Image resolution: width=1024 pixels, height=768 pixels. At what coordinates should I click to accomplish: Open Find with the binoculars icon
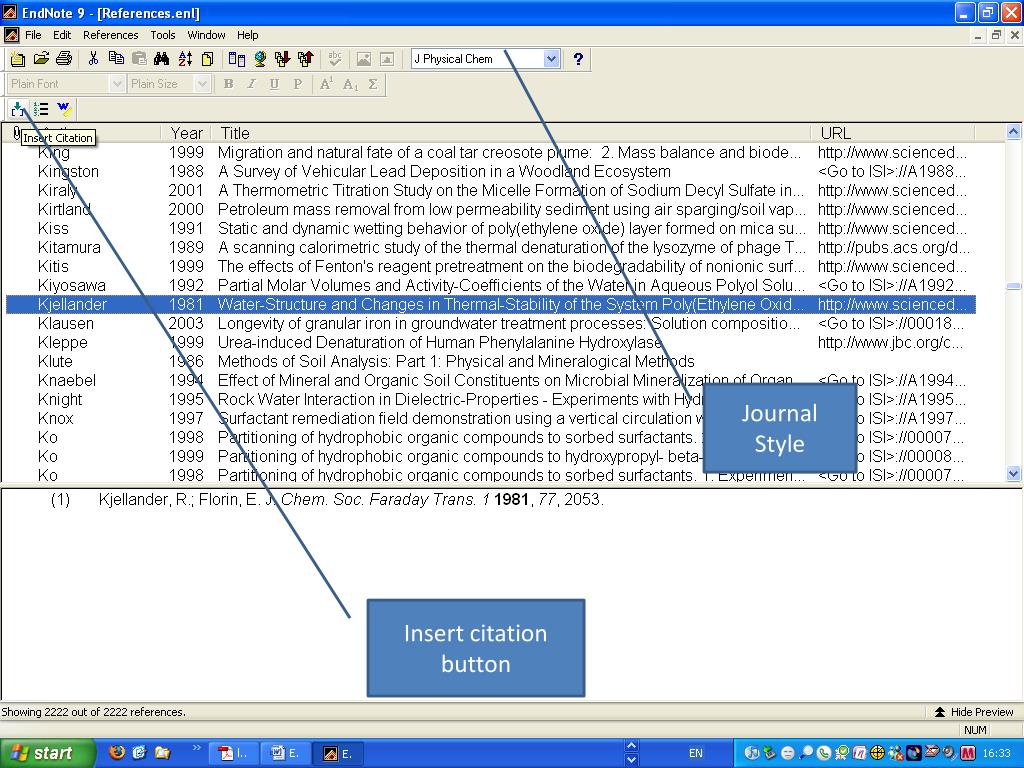[161, 59]
